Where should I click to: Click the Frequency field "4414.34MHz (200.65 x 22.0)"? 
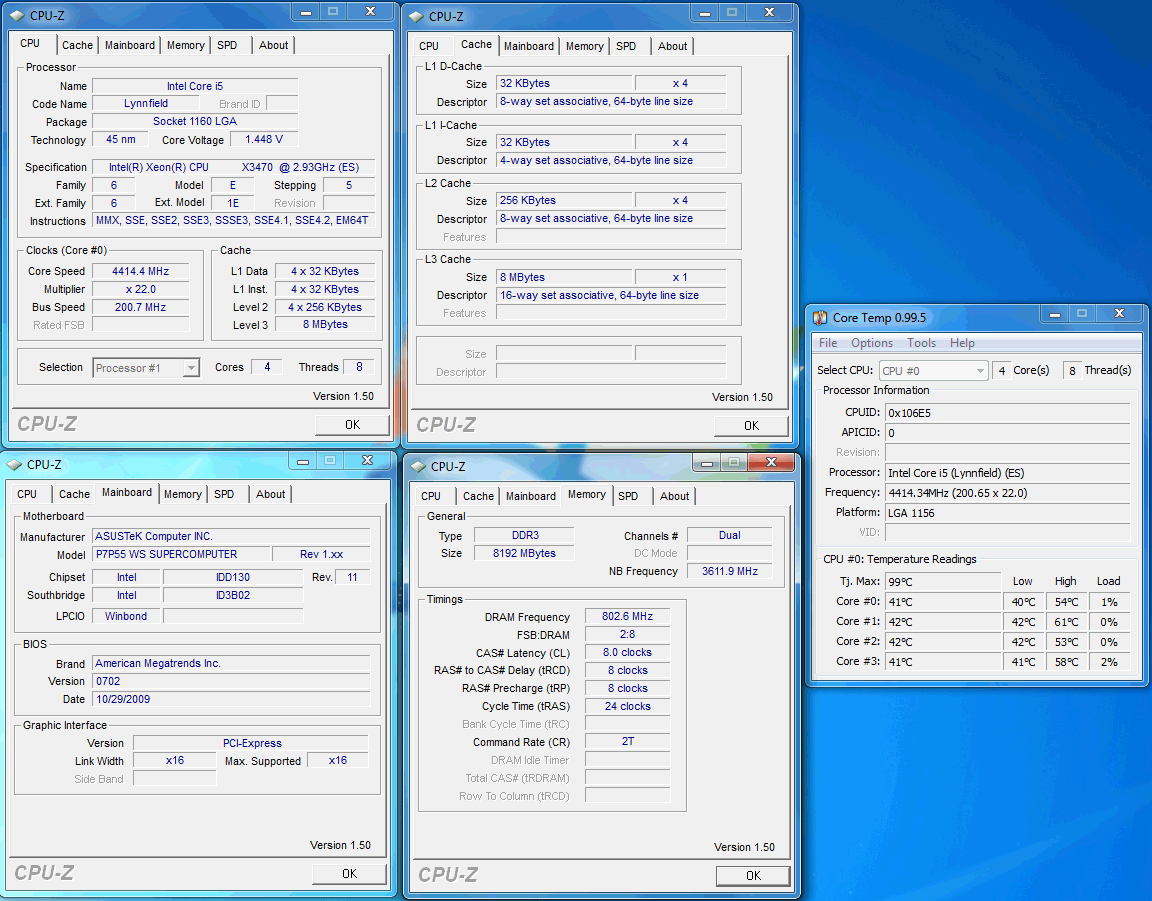pyautogui.click(x=1007, y=493)
